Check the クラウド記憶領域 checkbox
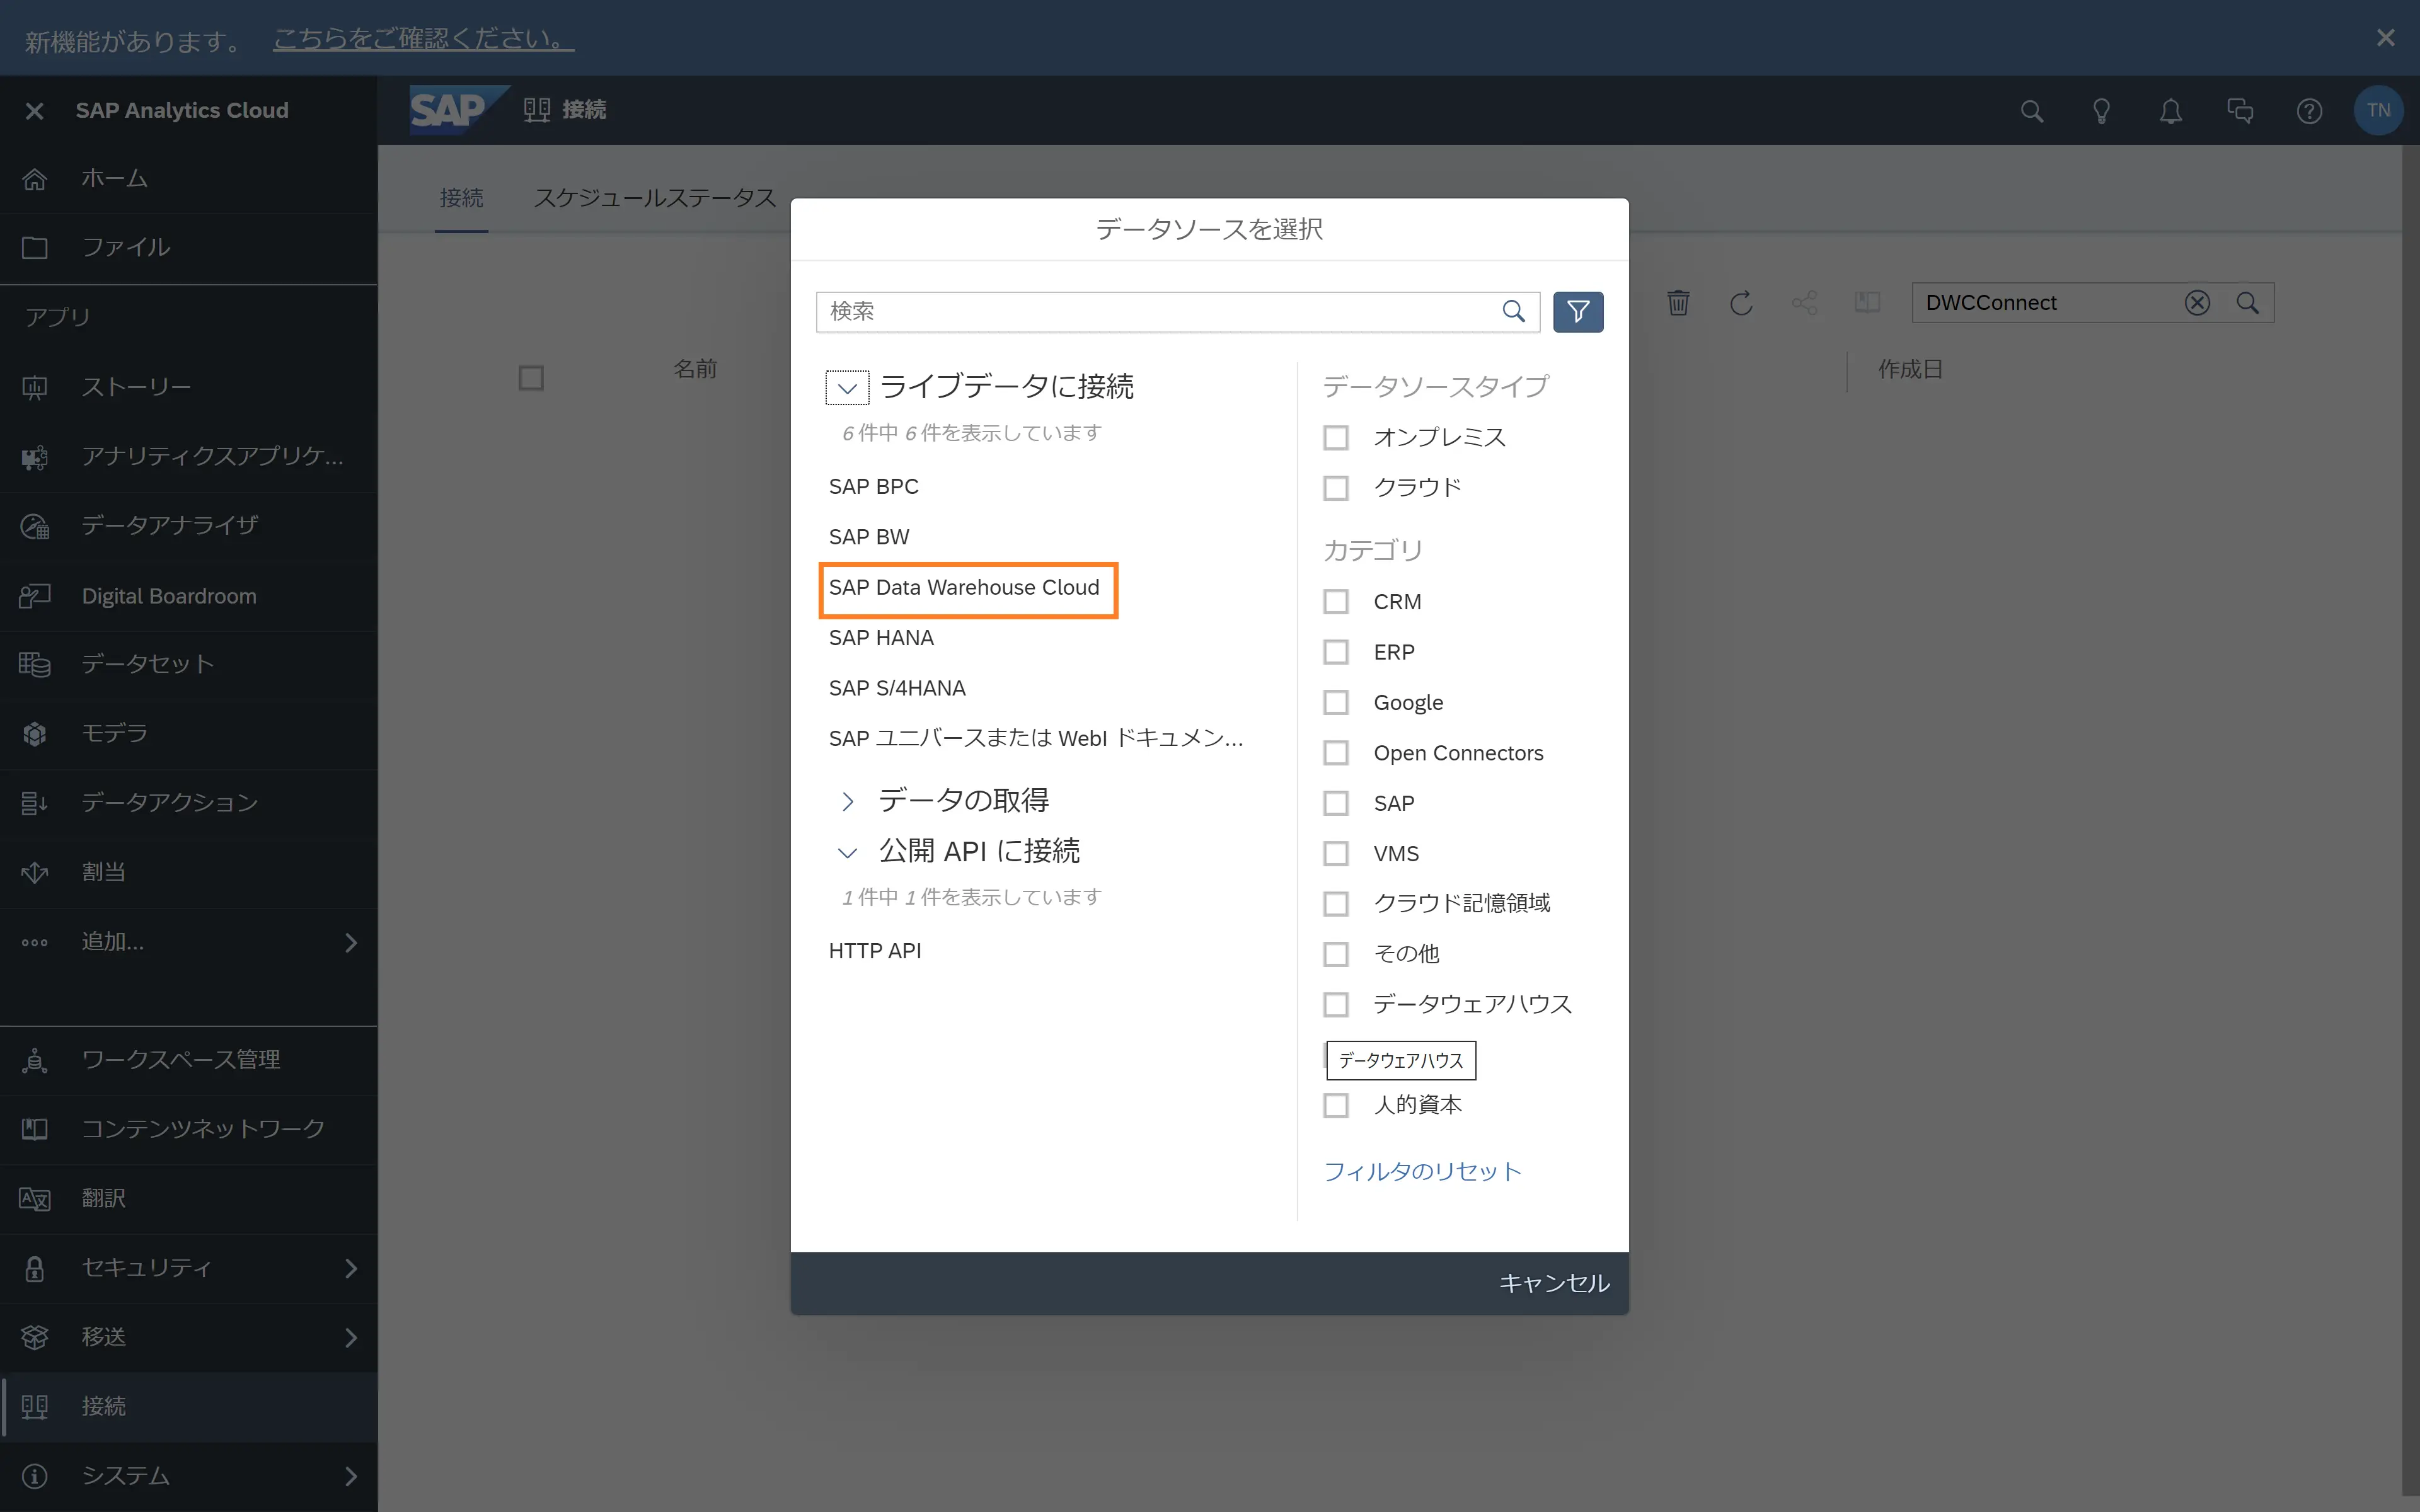 coord(1335,904)
